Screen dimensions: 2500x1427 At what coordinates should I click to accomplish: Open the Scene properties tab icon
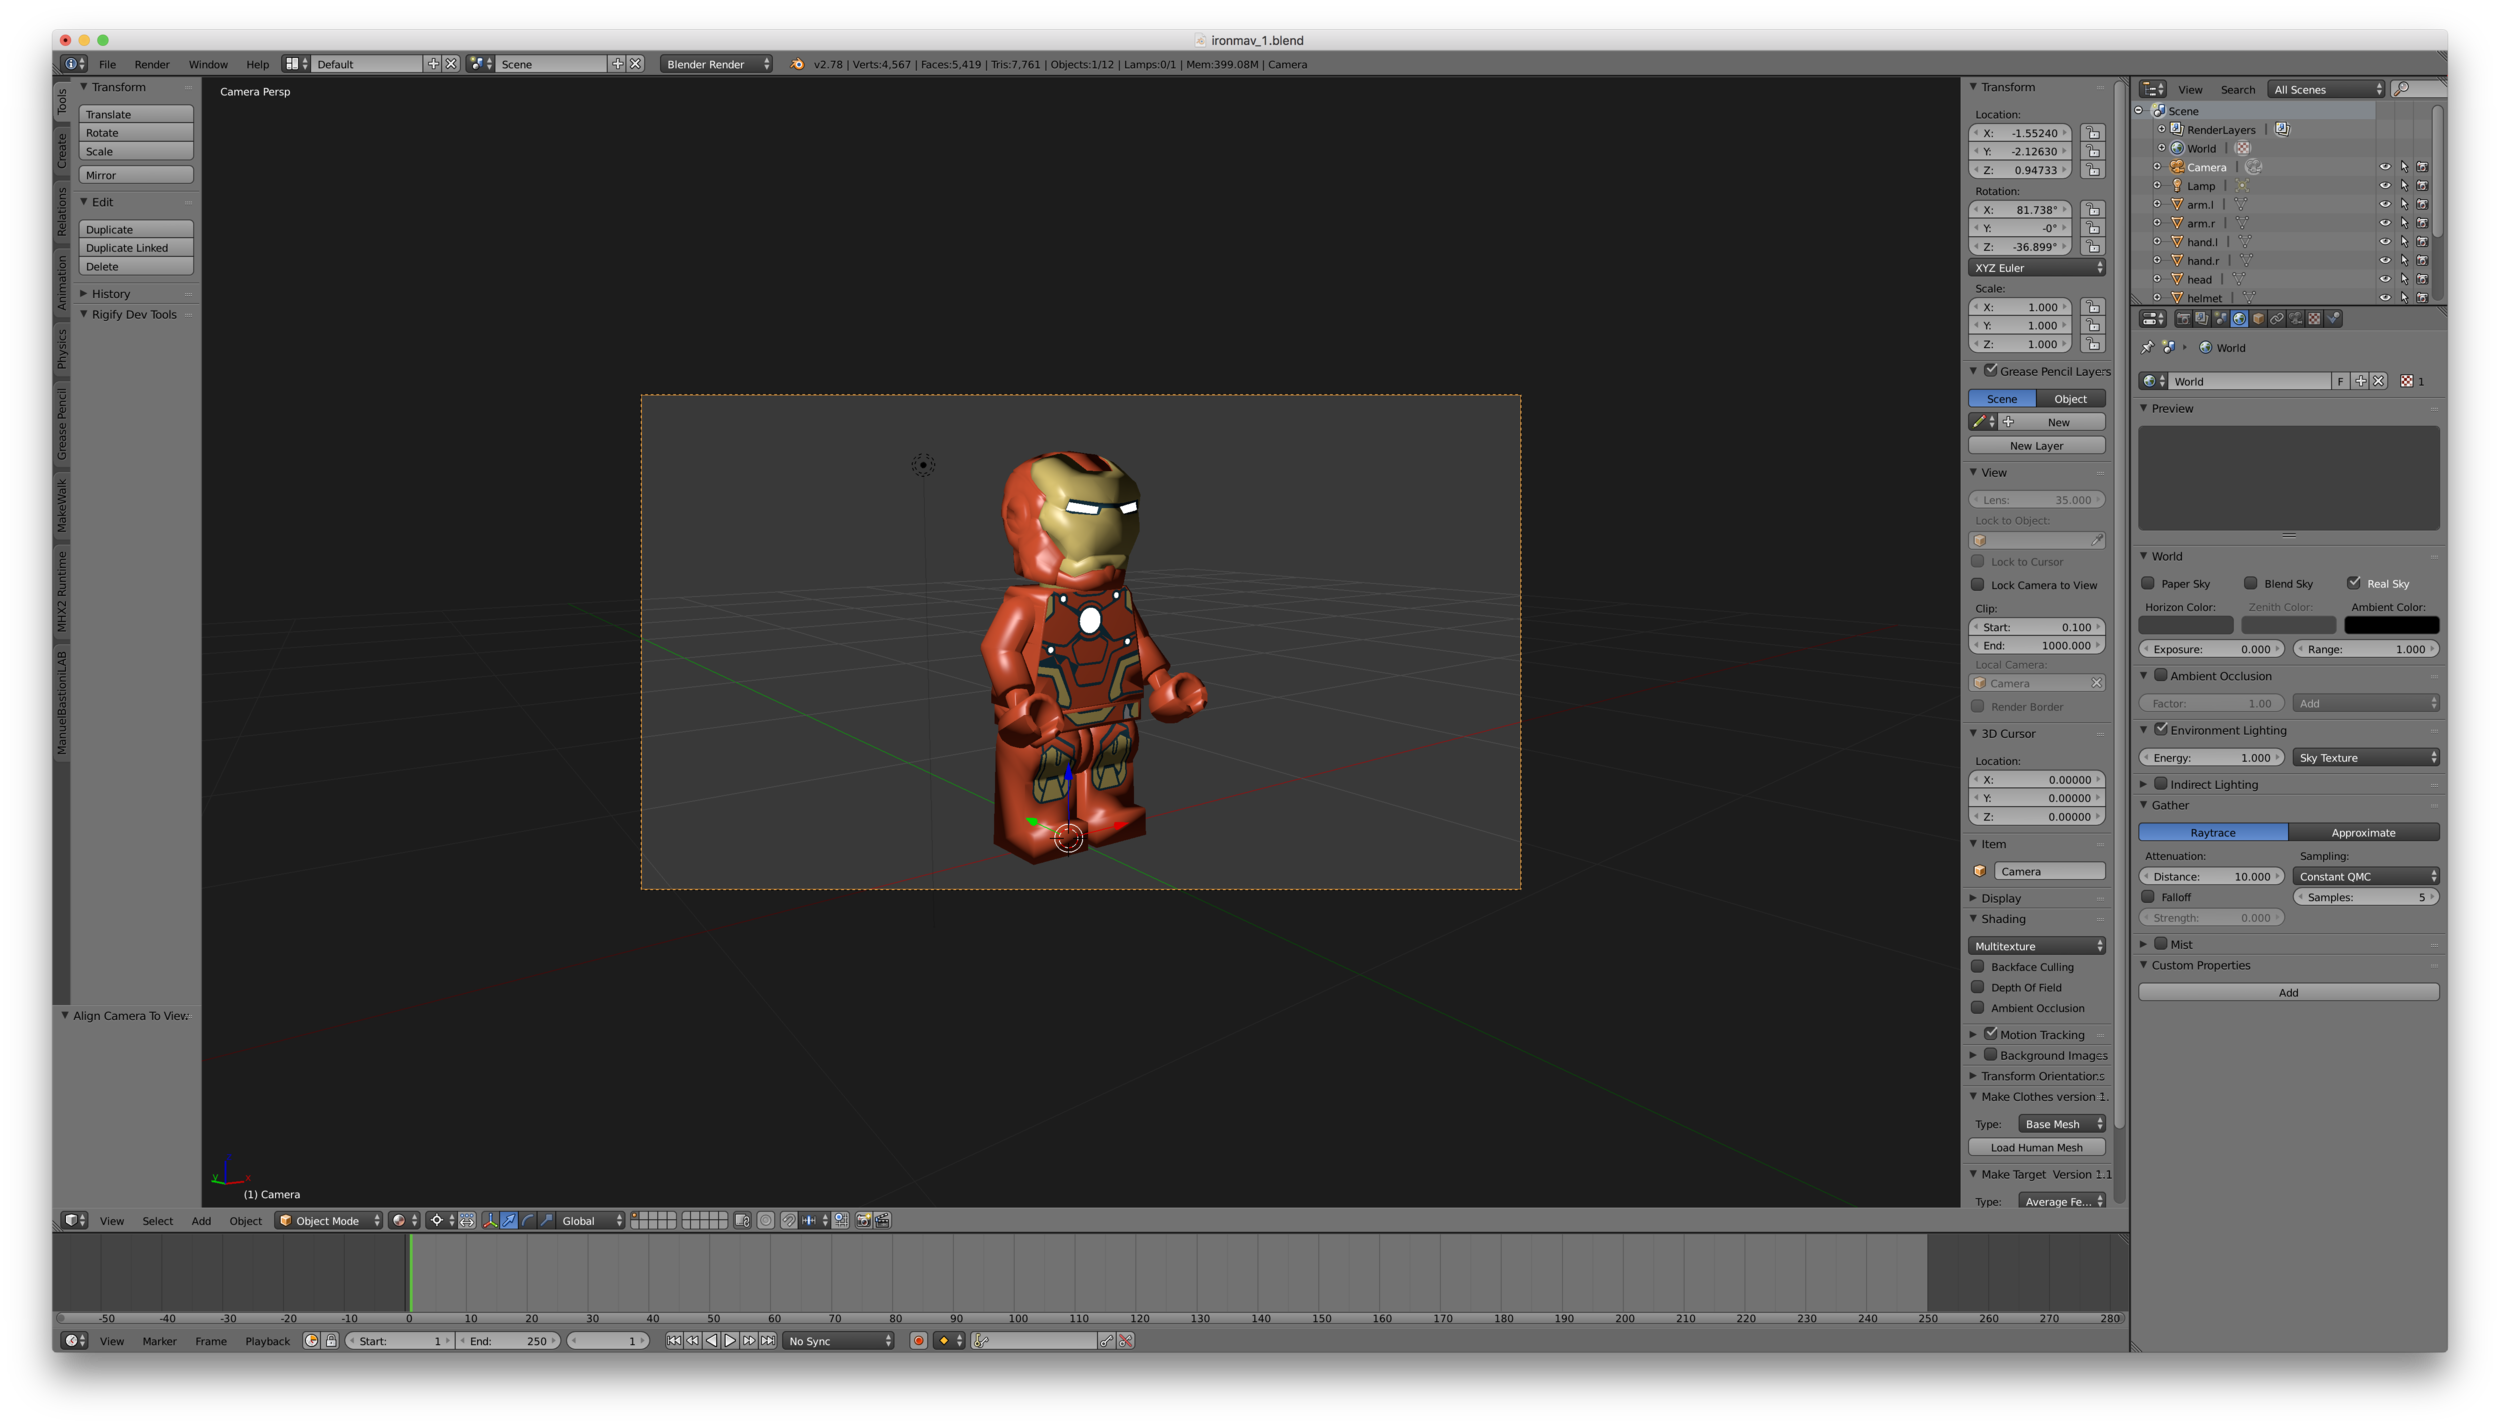click(2220, 319)
